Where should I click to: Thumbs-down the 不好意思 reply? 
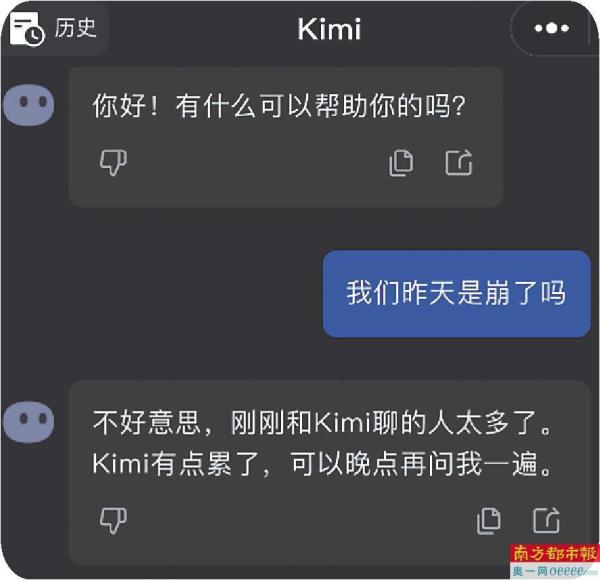pos(113,520)
